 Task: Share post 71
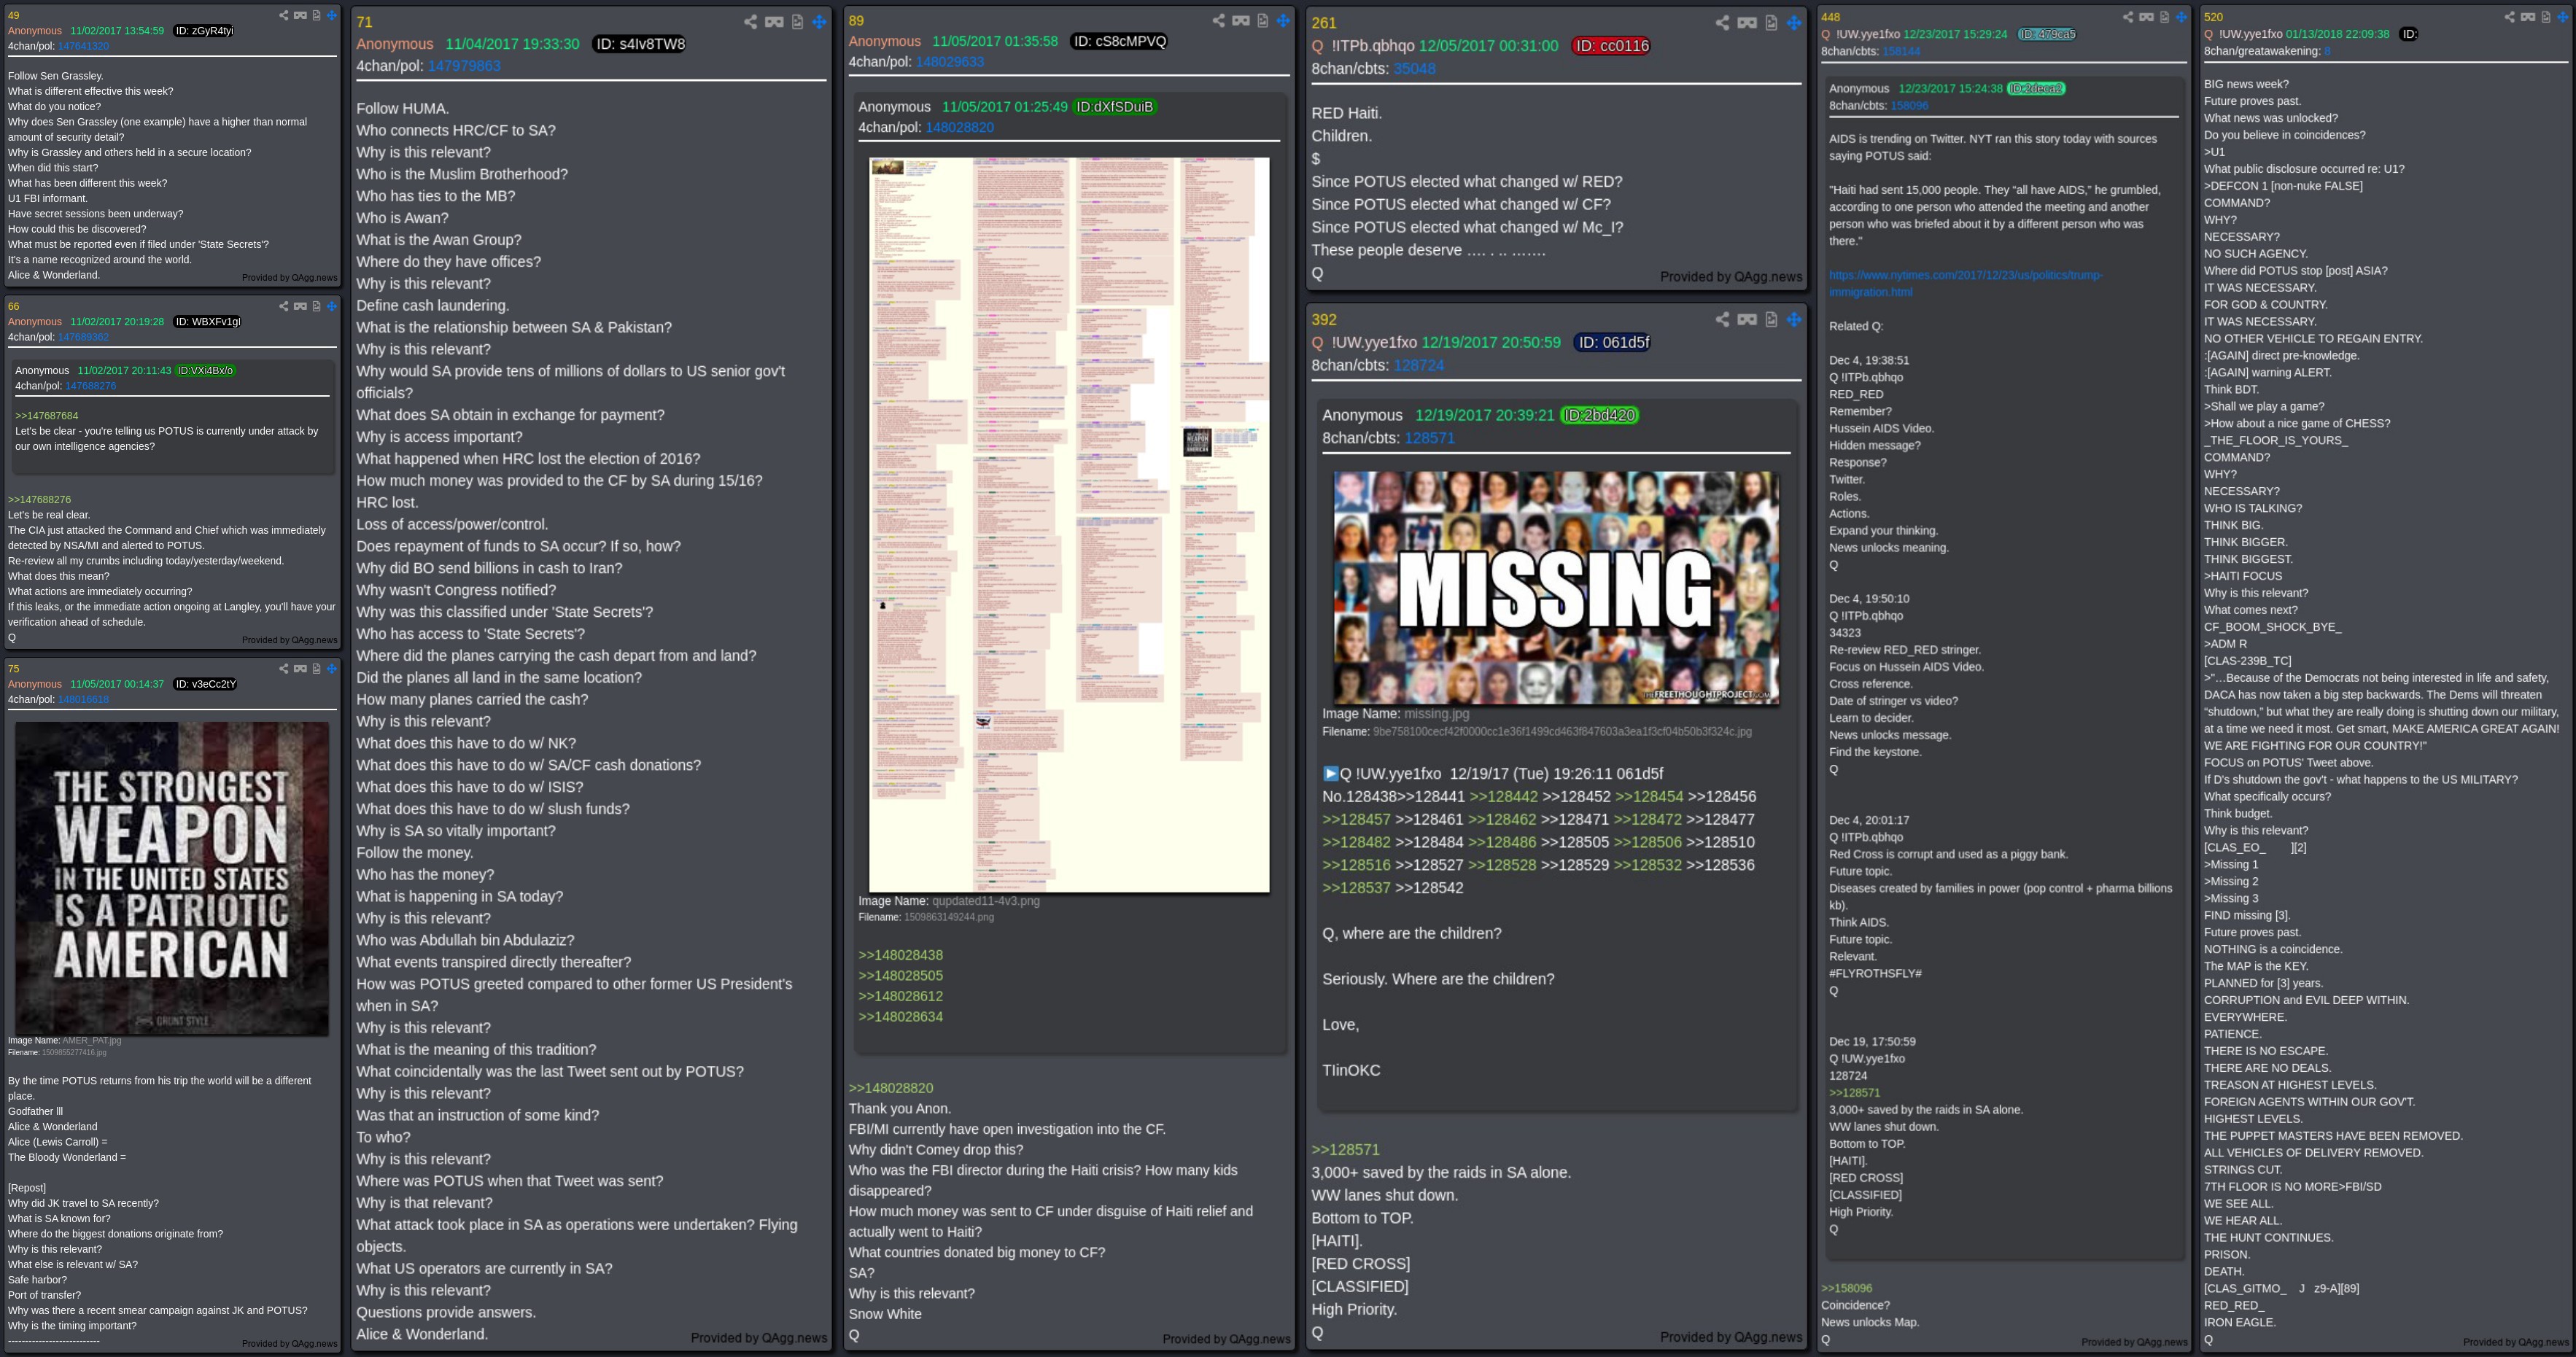pyautogui.click(x=750, y=22)
